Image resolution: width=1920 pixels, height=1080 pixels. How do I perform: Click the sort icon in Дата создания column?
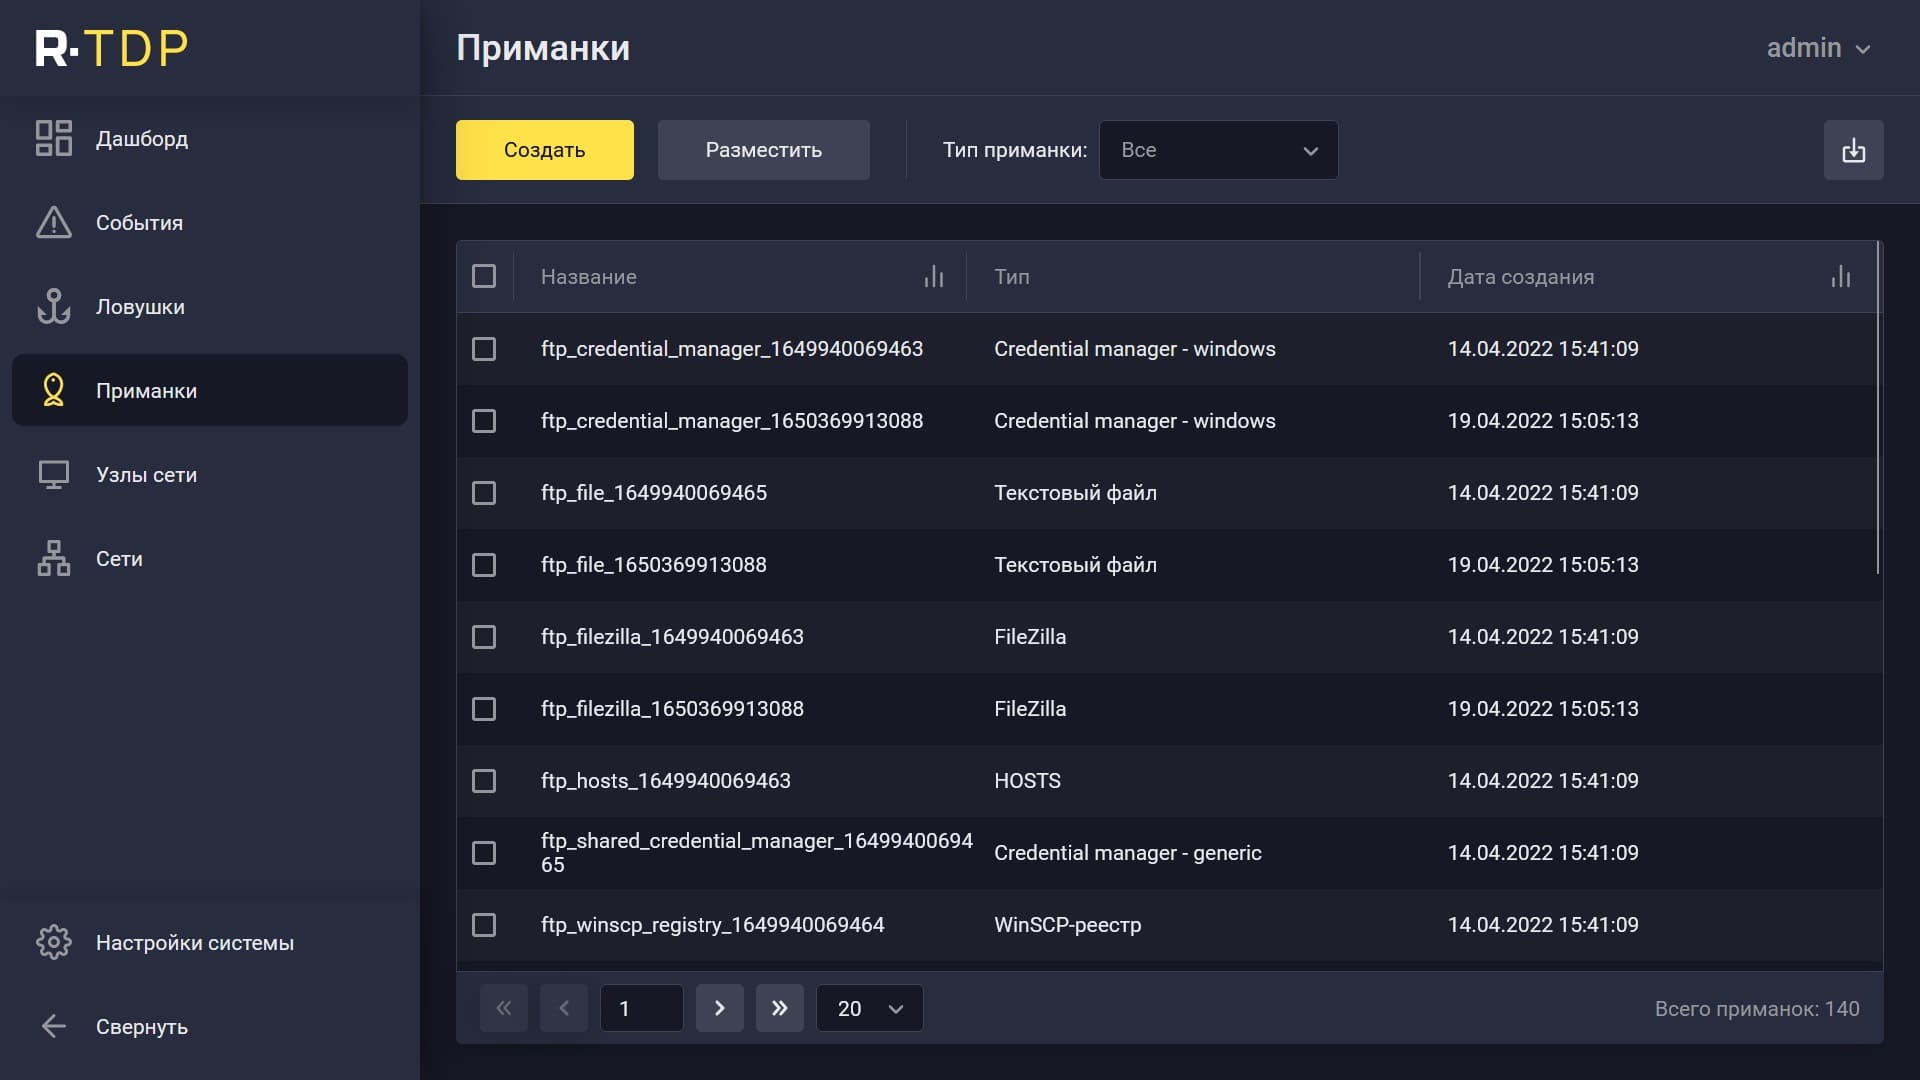coord(1841,277)
